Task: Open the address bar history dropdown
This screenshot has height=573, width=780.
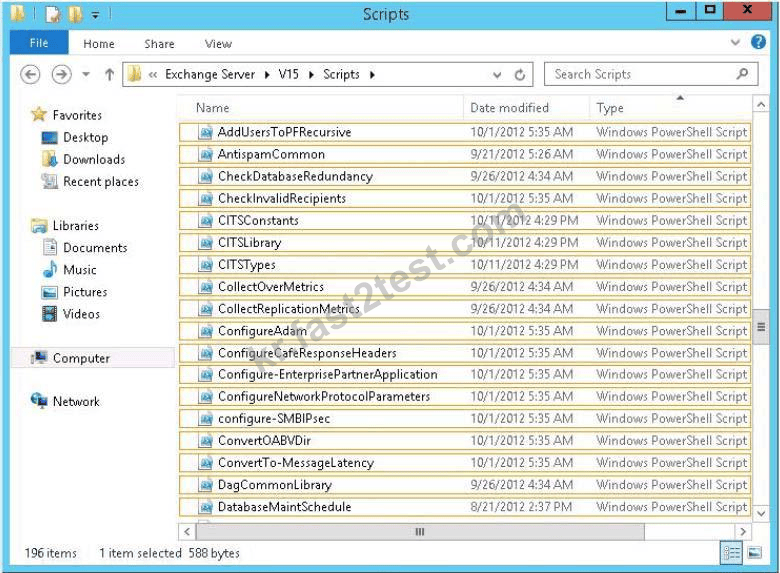Action: (497, 75)
